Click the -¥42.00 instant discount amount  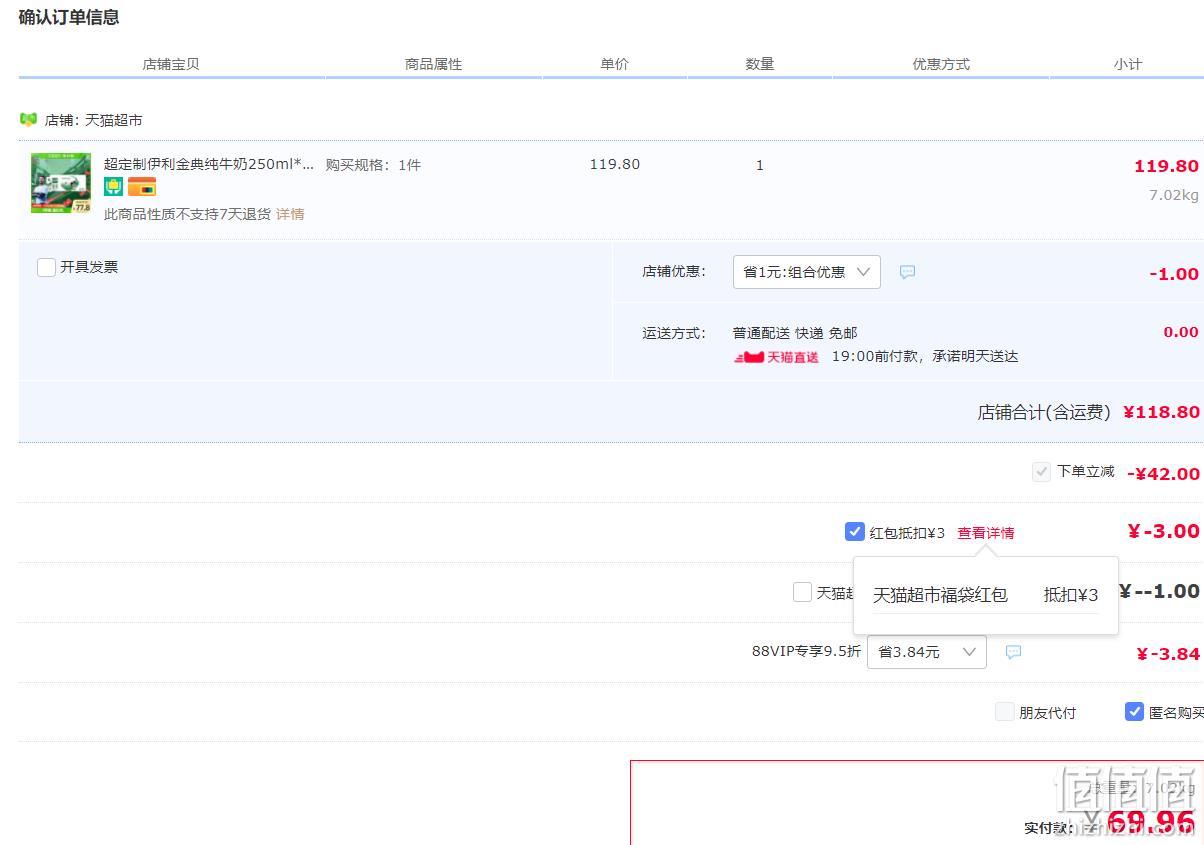(x=1163, y=474)
